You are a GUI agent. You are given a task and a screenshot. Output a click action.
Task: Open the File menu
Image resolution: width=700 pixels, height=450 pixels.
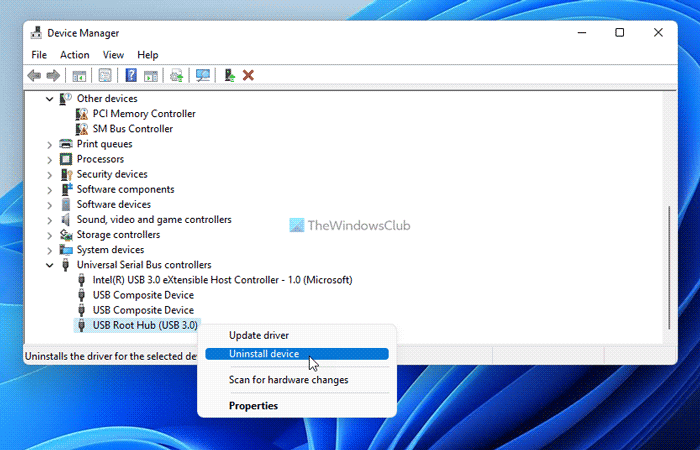pyautogui.click(x=39, y=55)
